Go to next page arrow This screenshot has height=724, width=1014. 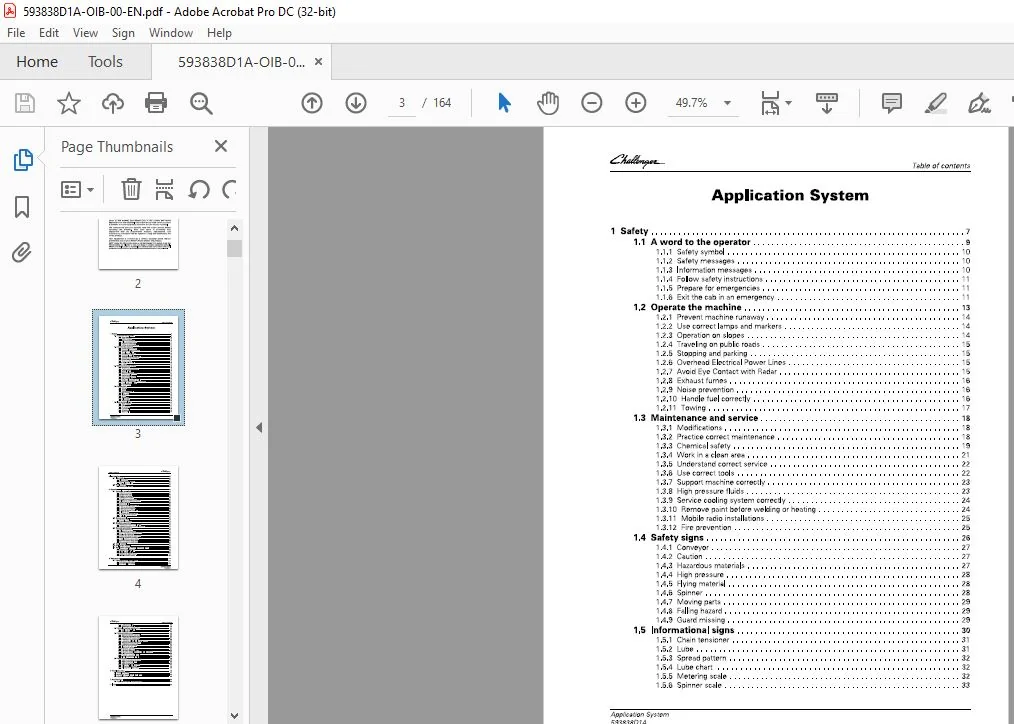point(356,103)
